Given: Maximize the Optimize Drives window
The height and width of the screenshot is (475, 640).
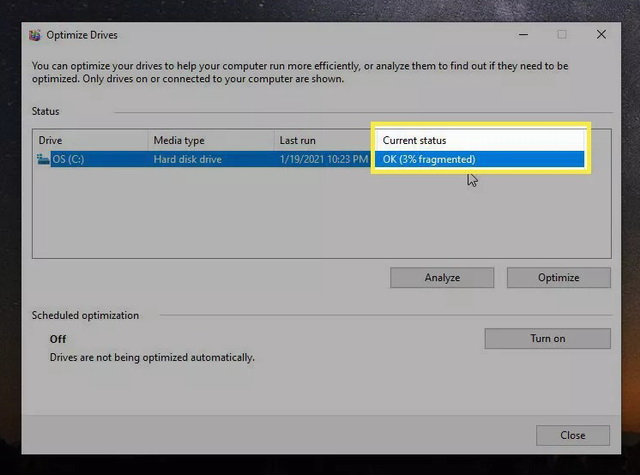Looking at the screenshot, I should coord(562,35).
